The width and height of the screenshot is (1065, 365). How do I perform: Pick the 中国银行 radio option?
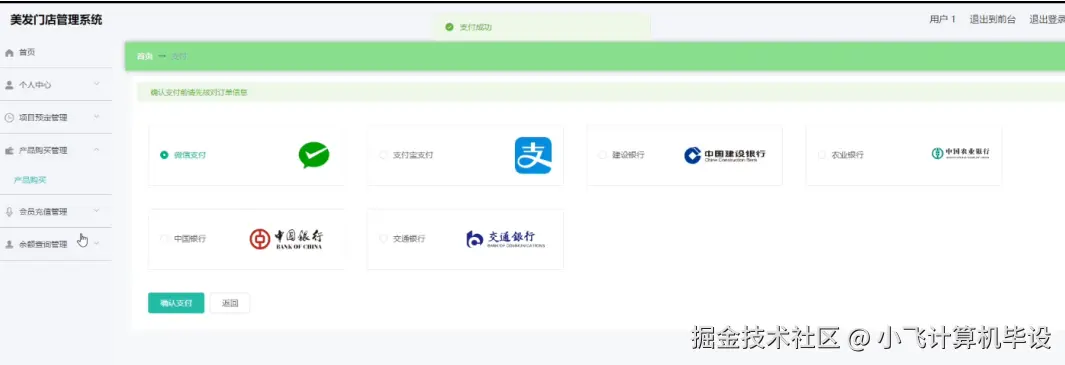pyautogui.click(x=164, y=239)
